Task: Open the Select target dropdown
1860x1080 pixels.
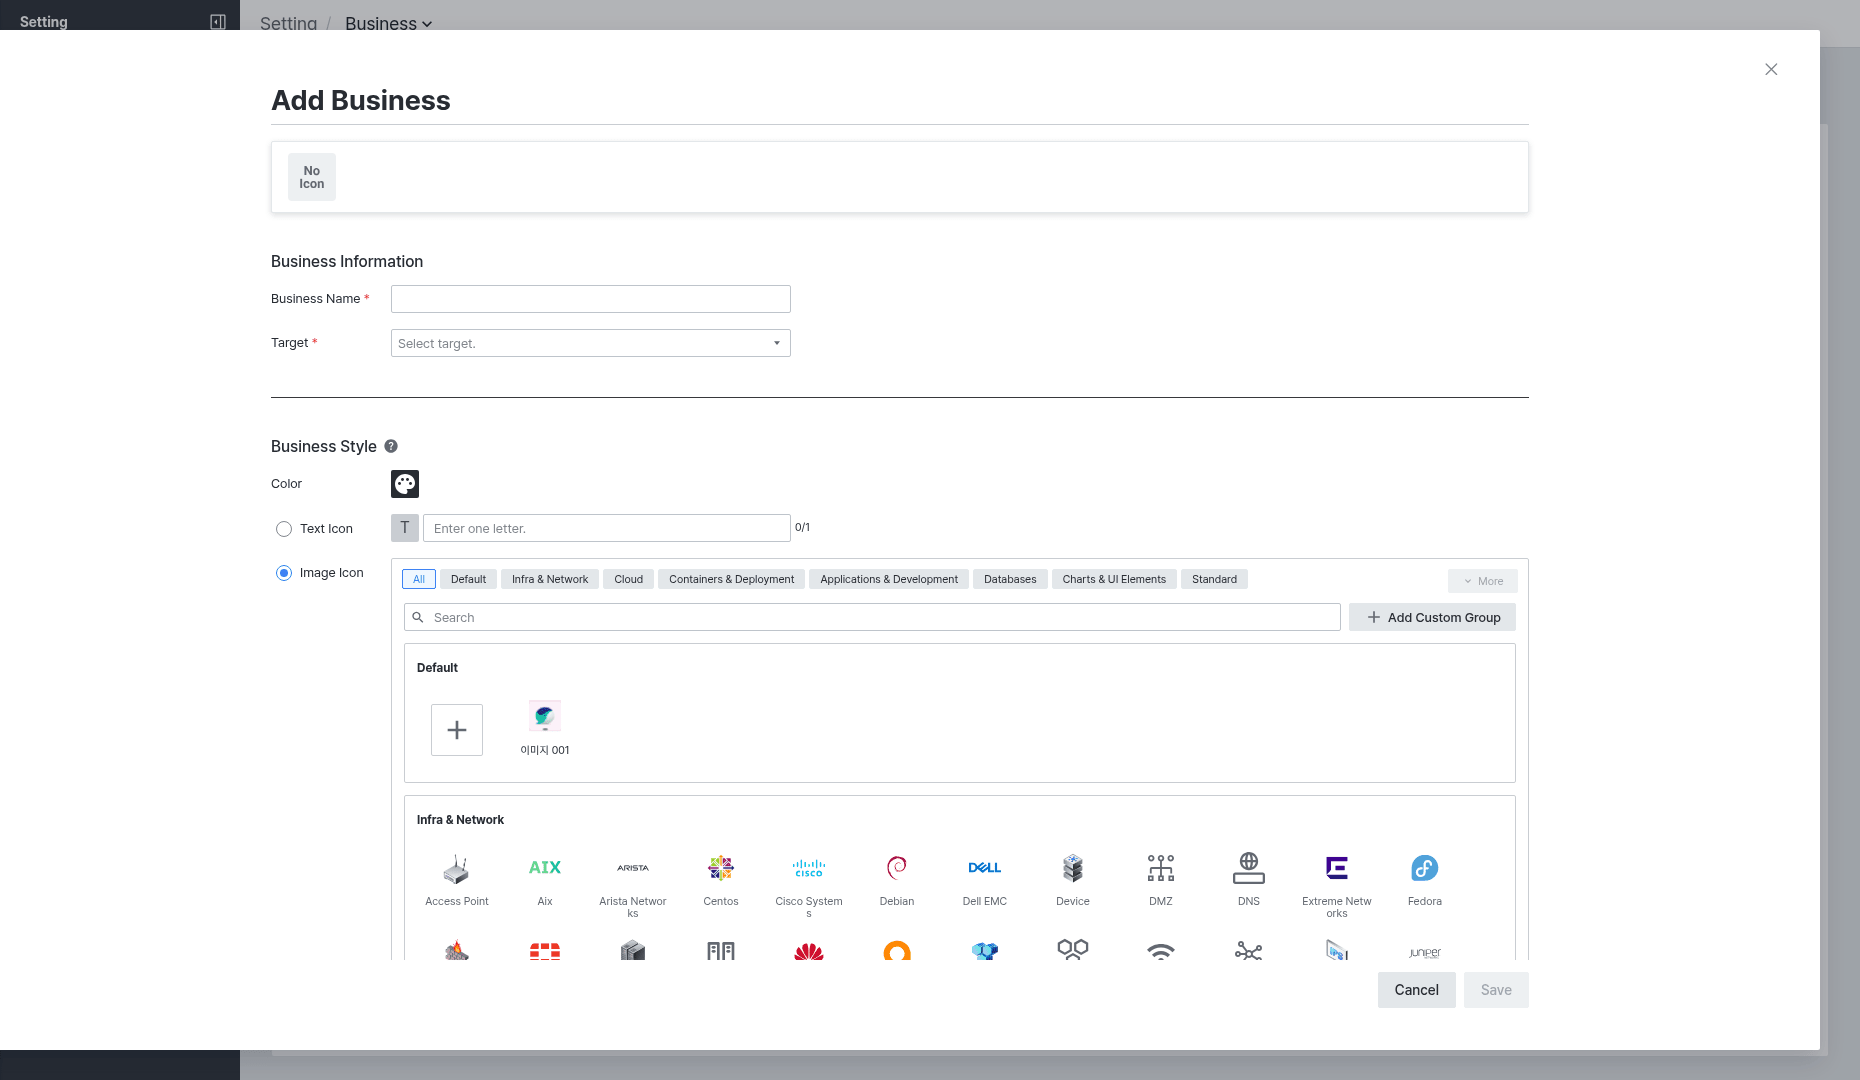Action: point(591,343)
